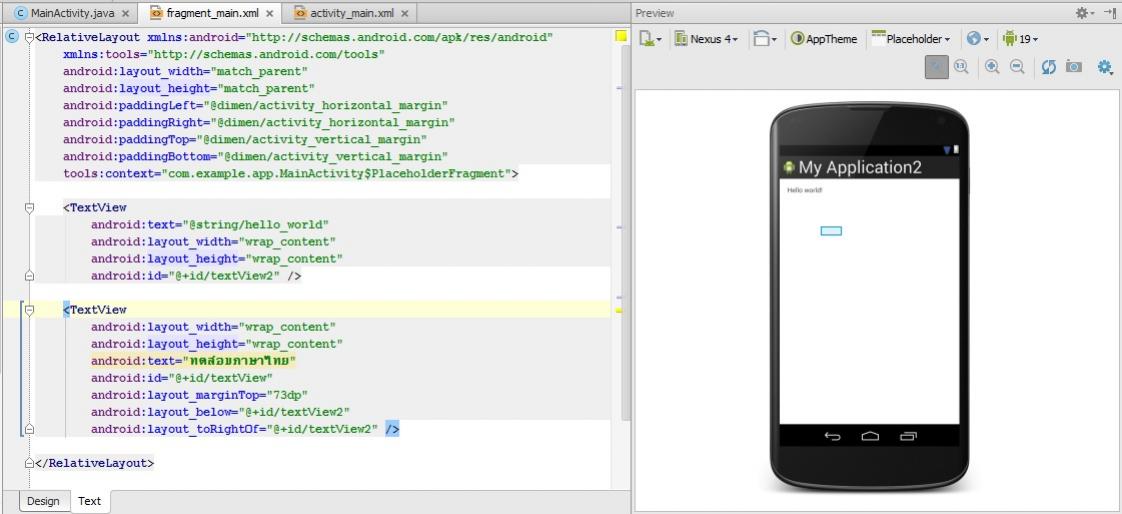Select the Text tab at the bottom

point(89,501)
